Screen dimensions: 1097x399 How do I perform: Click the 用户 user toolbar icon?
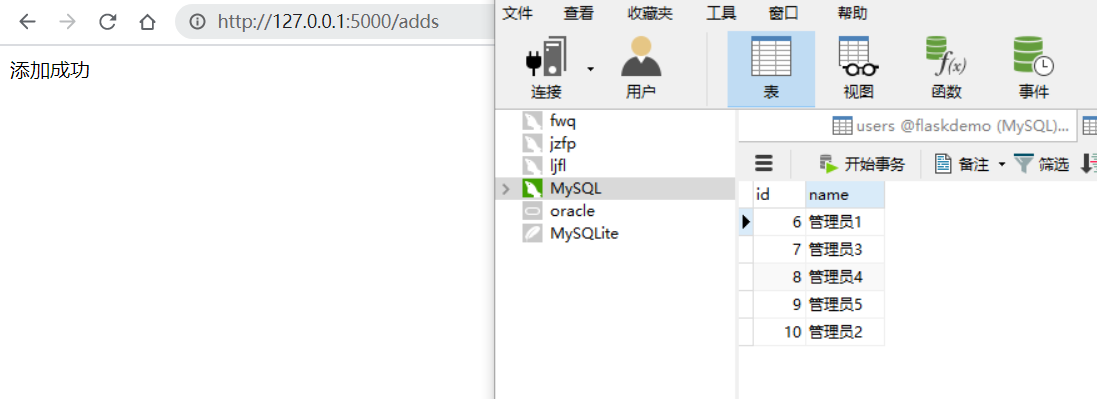pyautogui.click(x=641, y=68)
